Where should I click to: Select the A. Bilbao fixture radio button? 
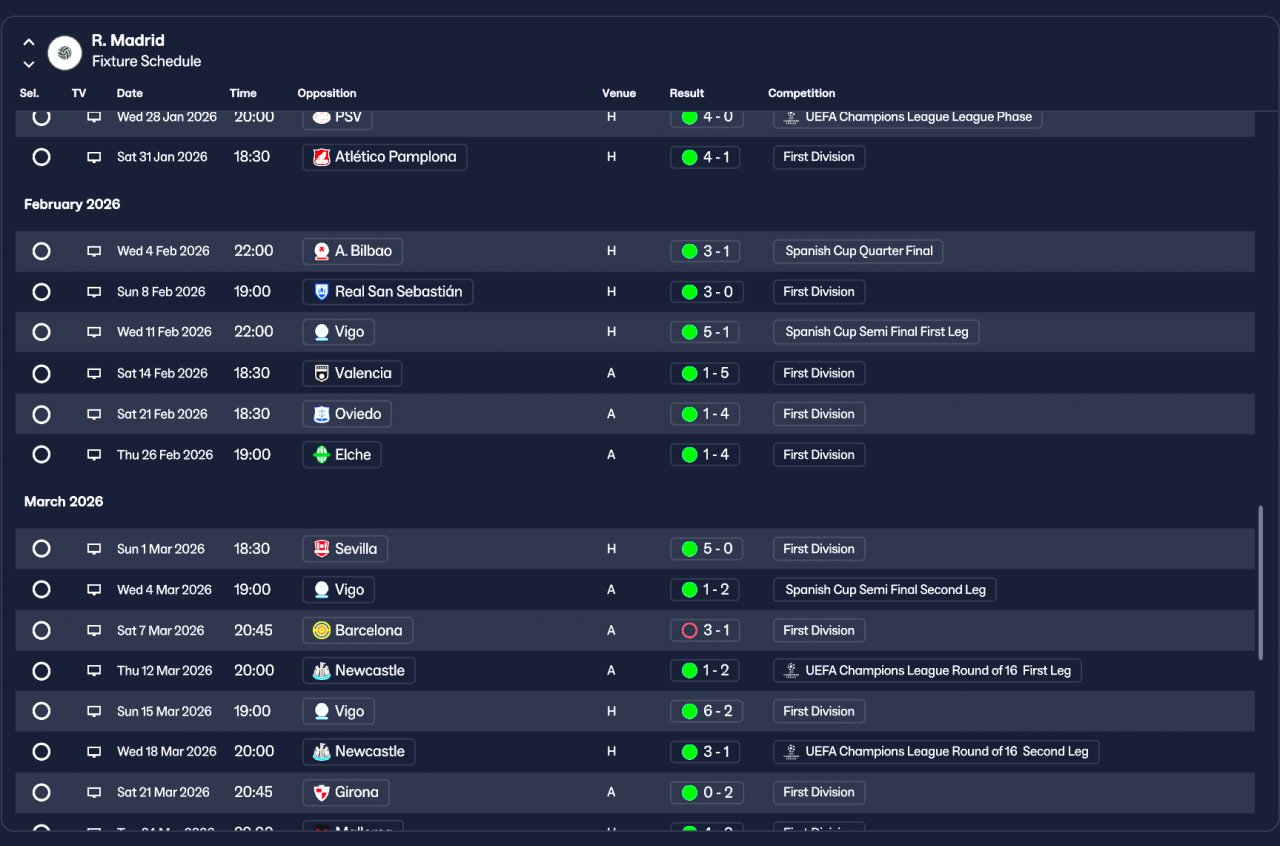point(41,251)
